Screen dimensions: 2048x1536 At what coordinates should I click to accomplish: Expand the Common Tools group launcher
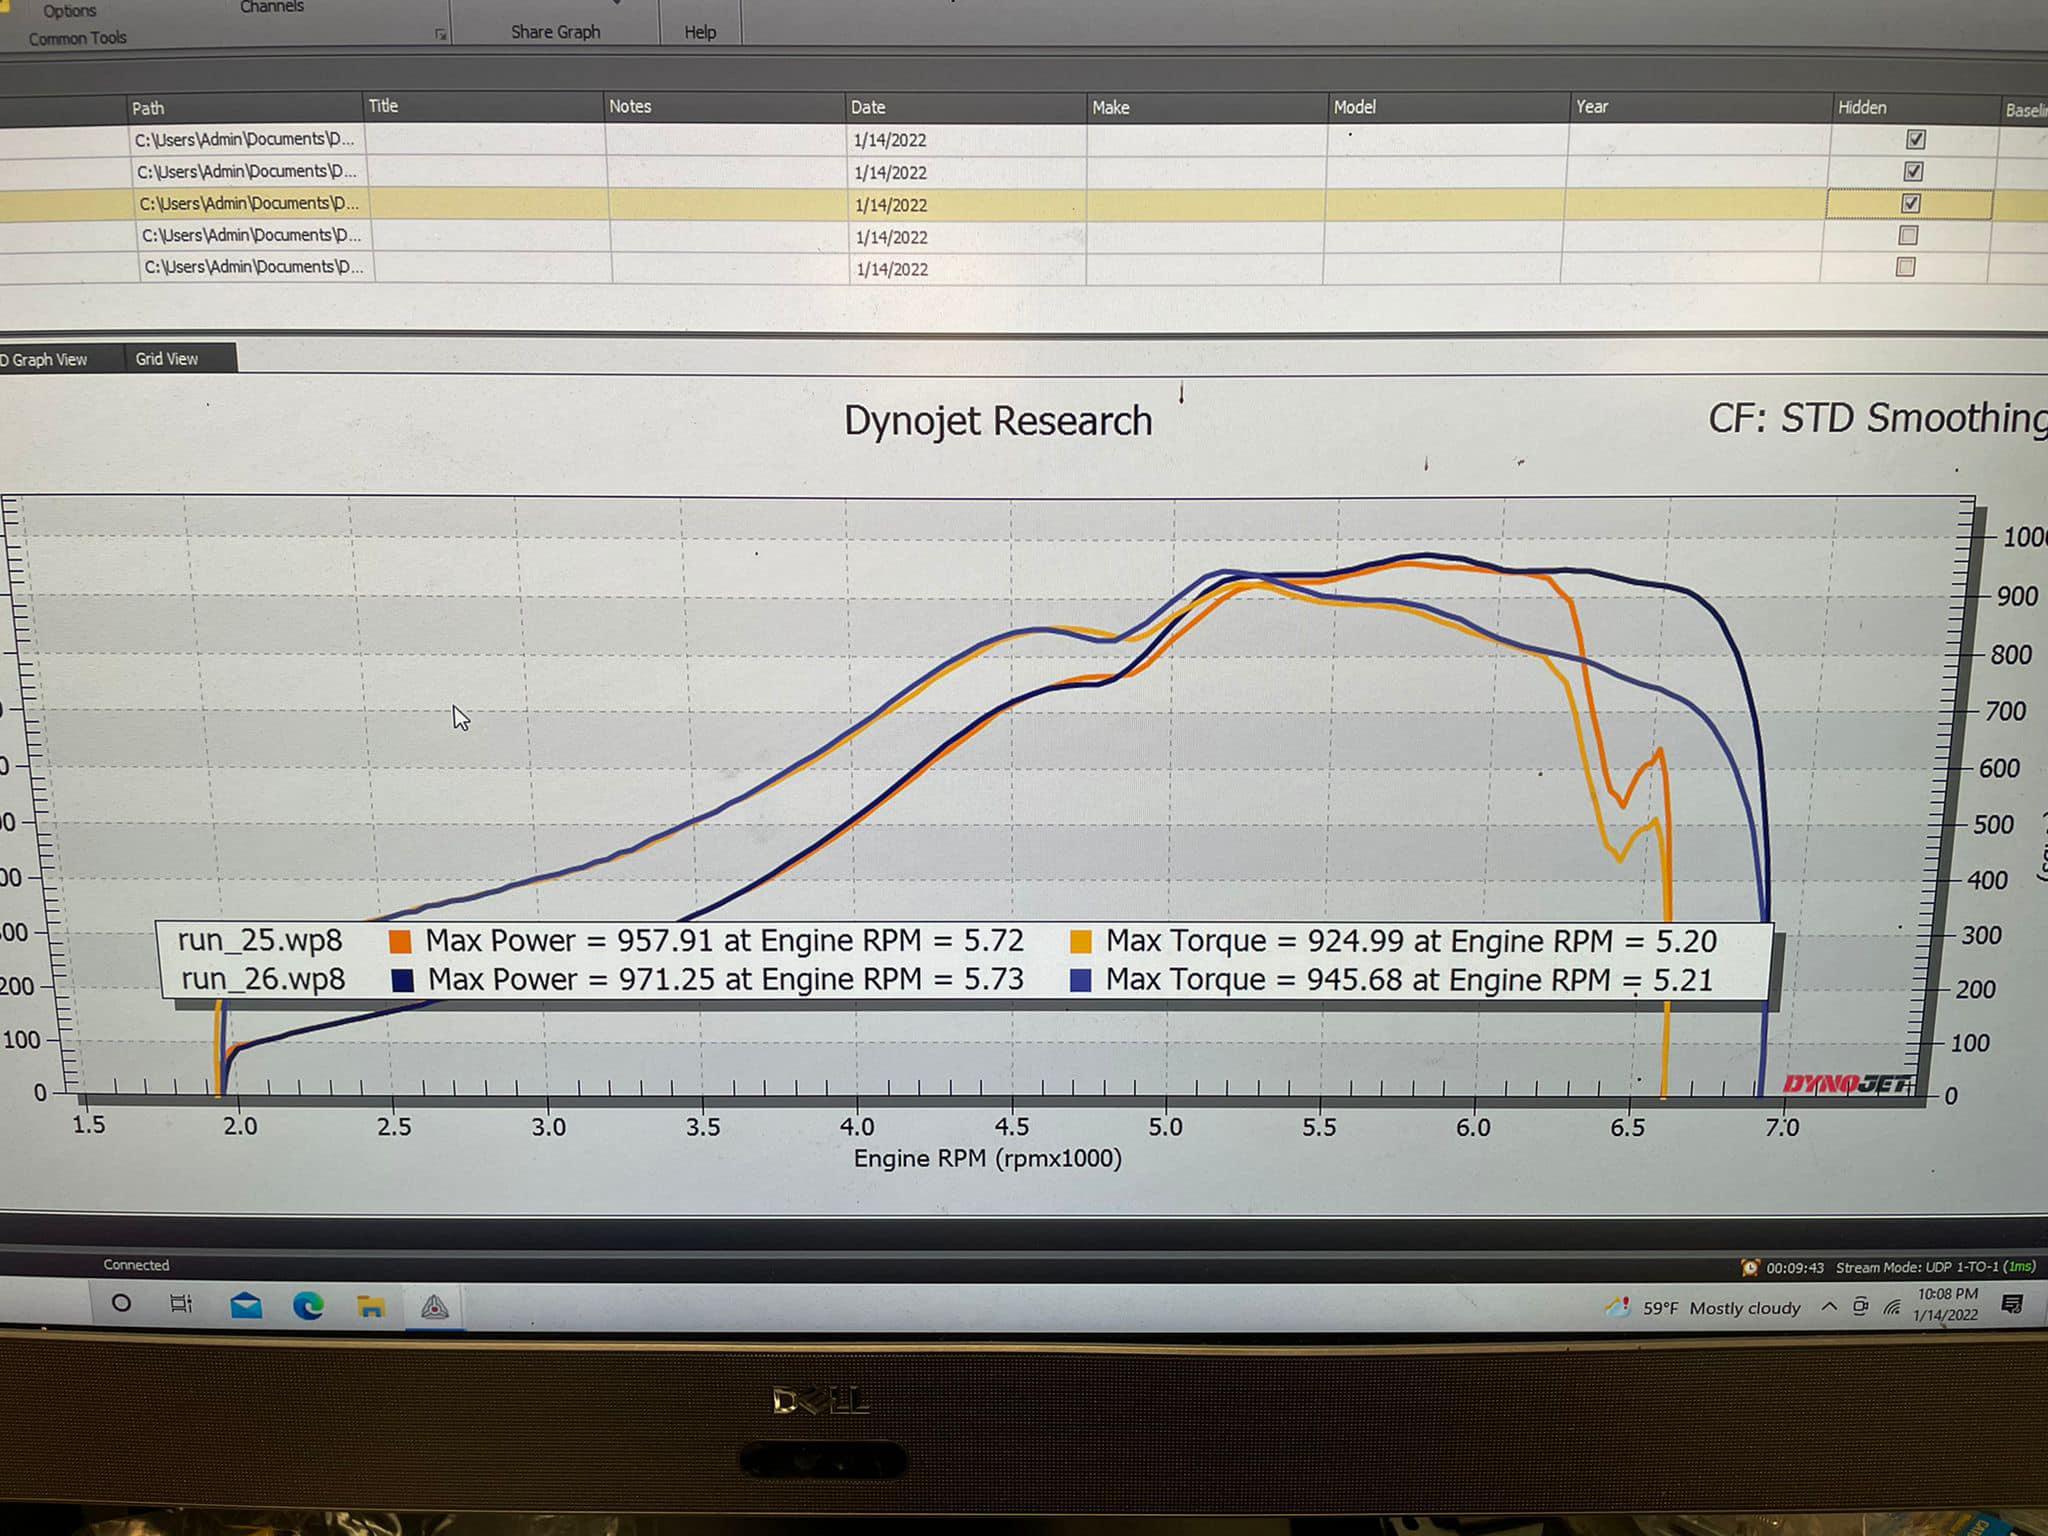pyautogui.click(x=441, y=35)
